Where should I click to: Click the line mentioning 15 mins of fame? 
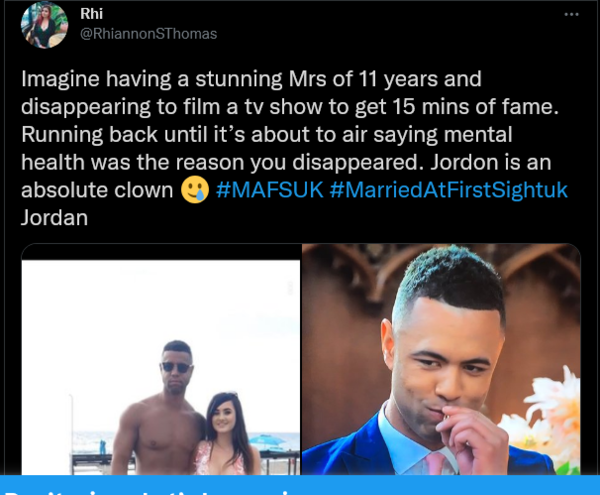[290, 106]
